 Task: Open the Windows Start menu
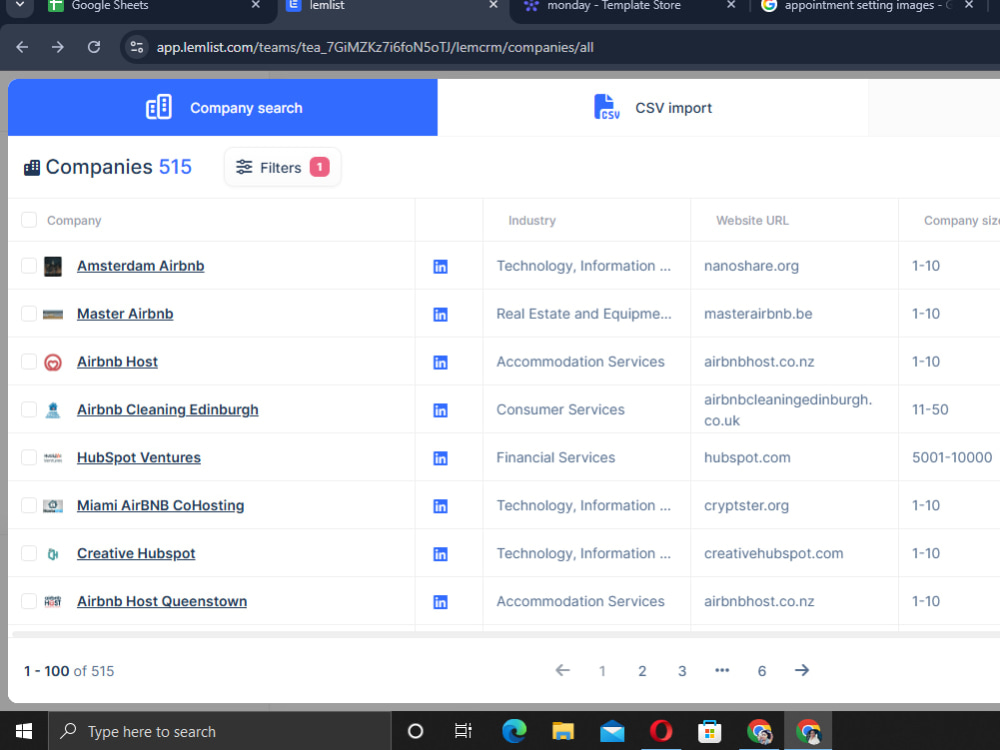[x=24, y=731]
